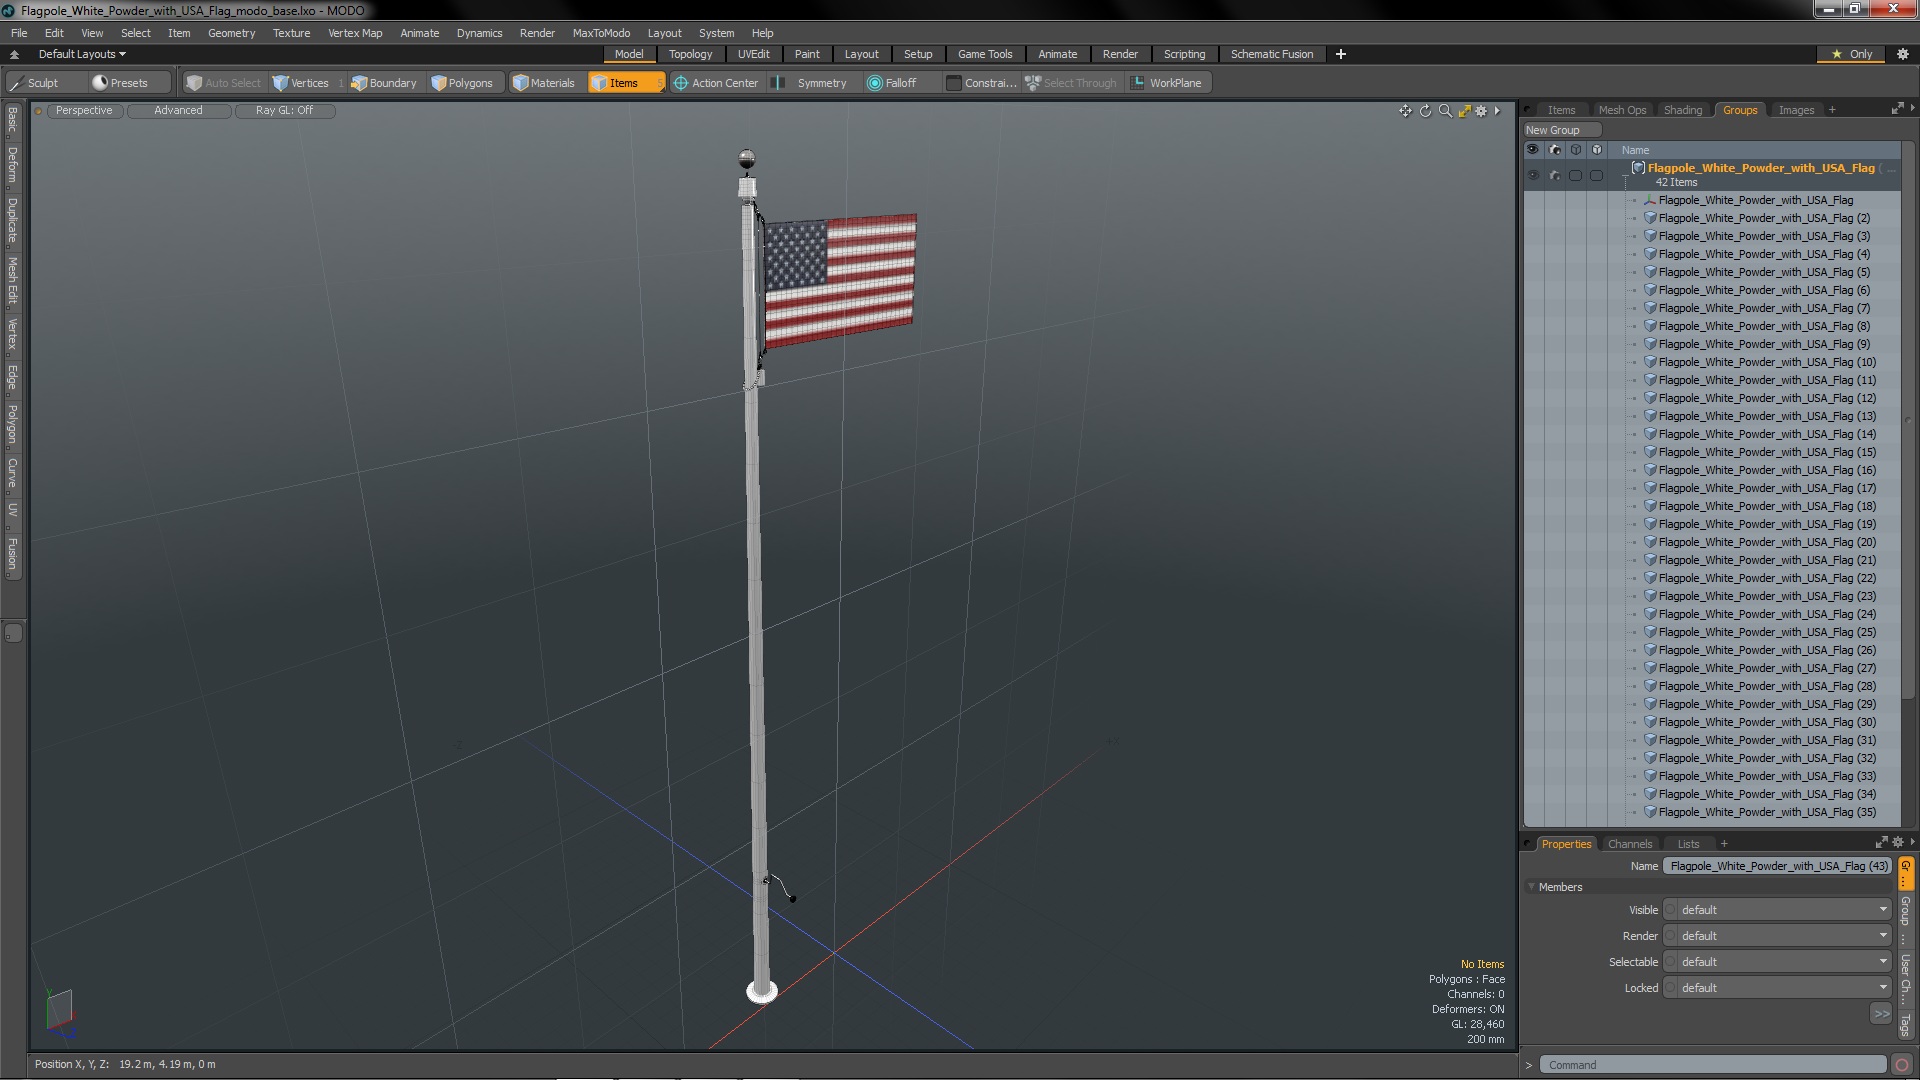The image size is (1920, 1080).
Task: Select Flagpole_White_Powder_with_USA_Flag (10) item
Action: point(1766,362)
